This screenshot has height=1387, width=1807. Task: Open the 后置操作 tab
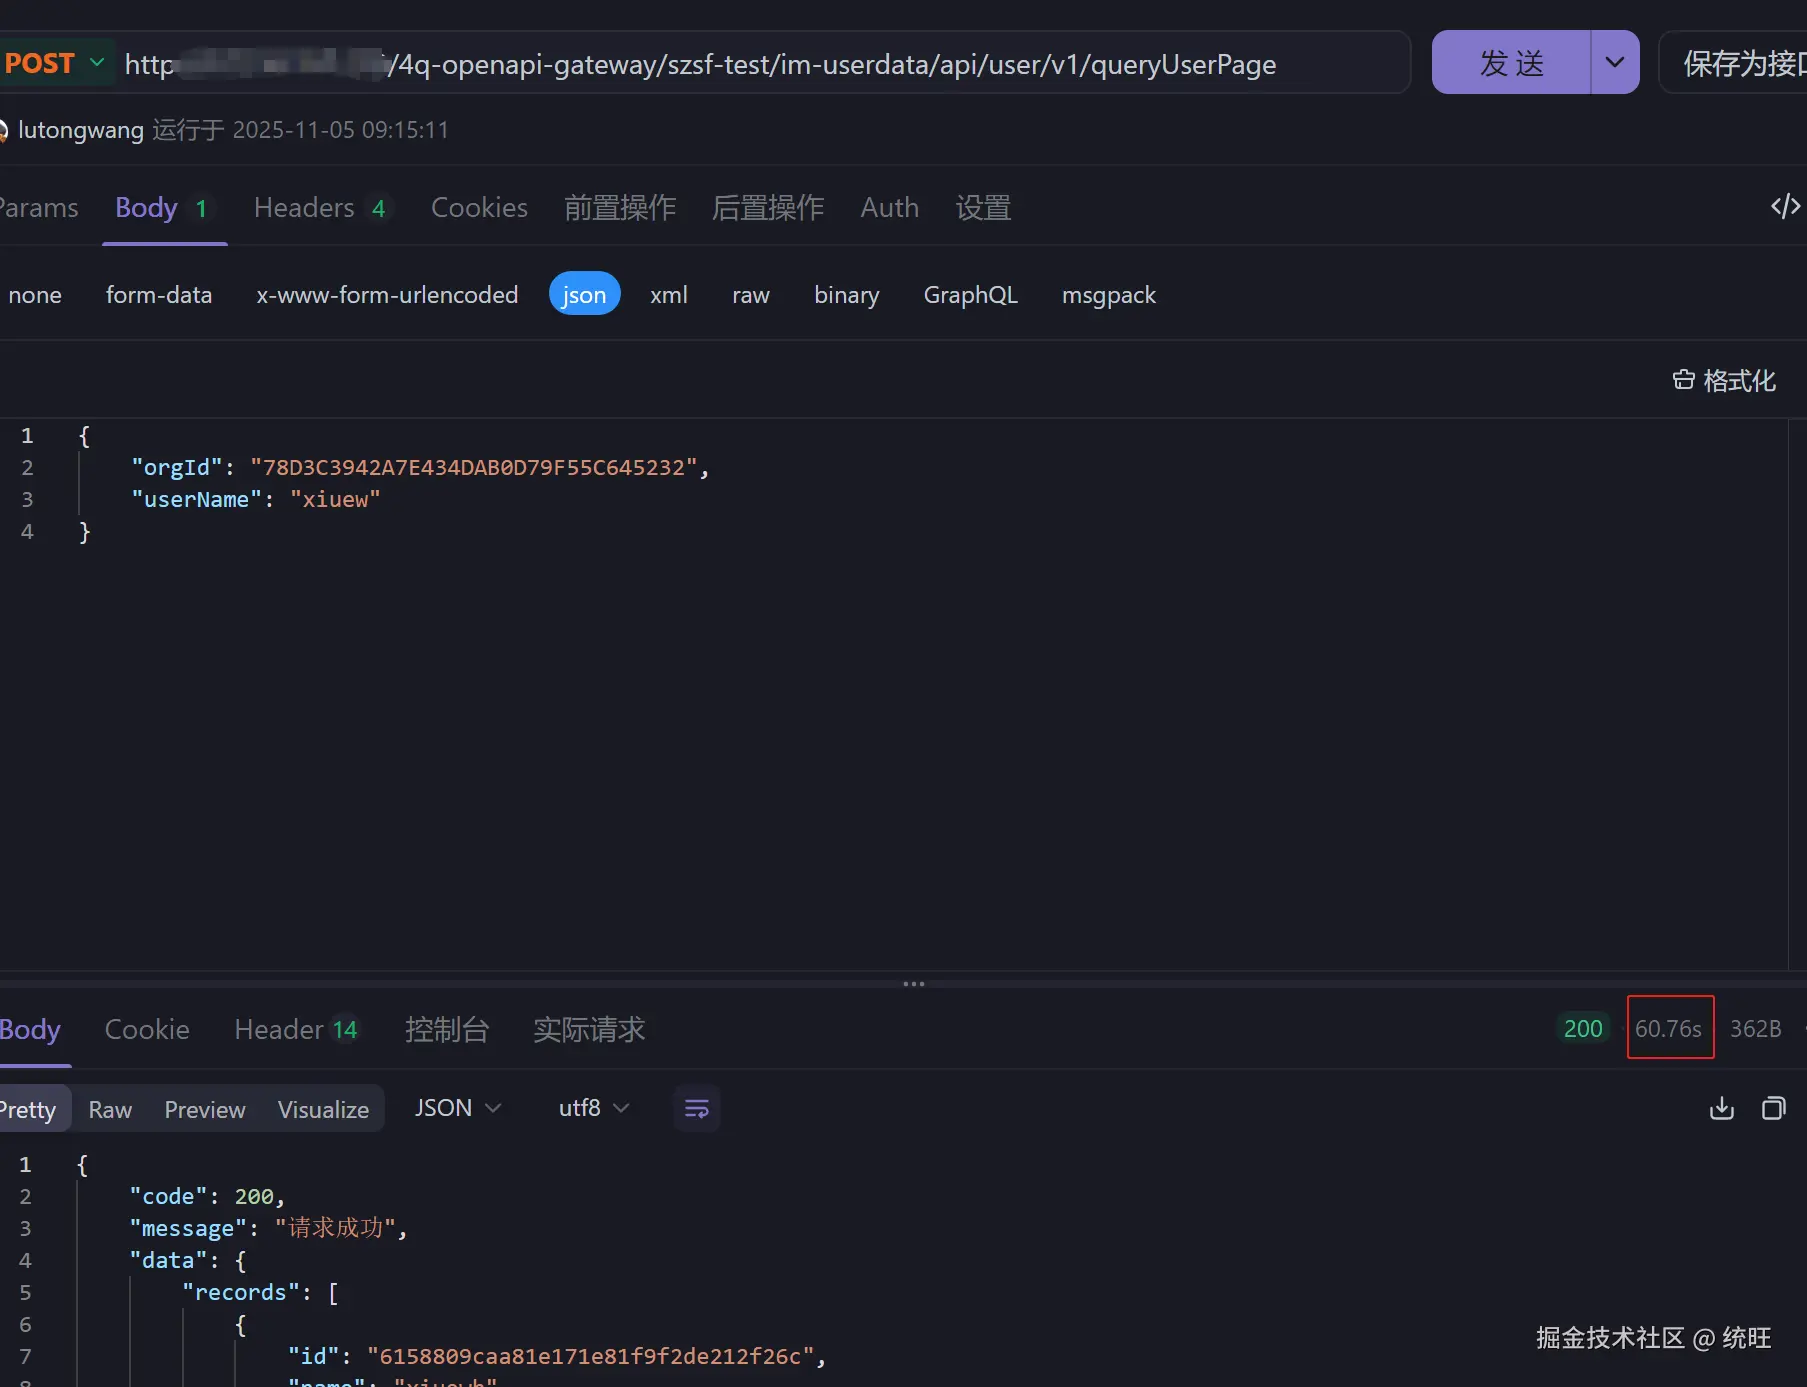(x=768, y=208)
